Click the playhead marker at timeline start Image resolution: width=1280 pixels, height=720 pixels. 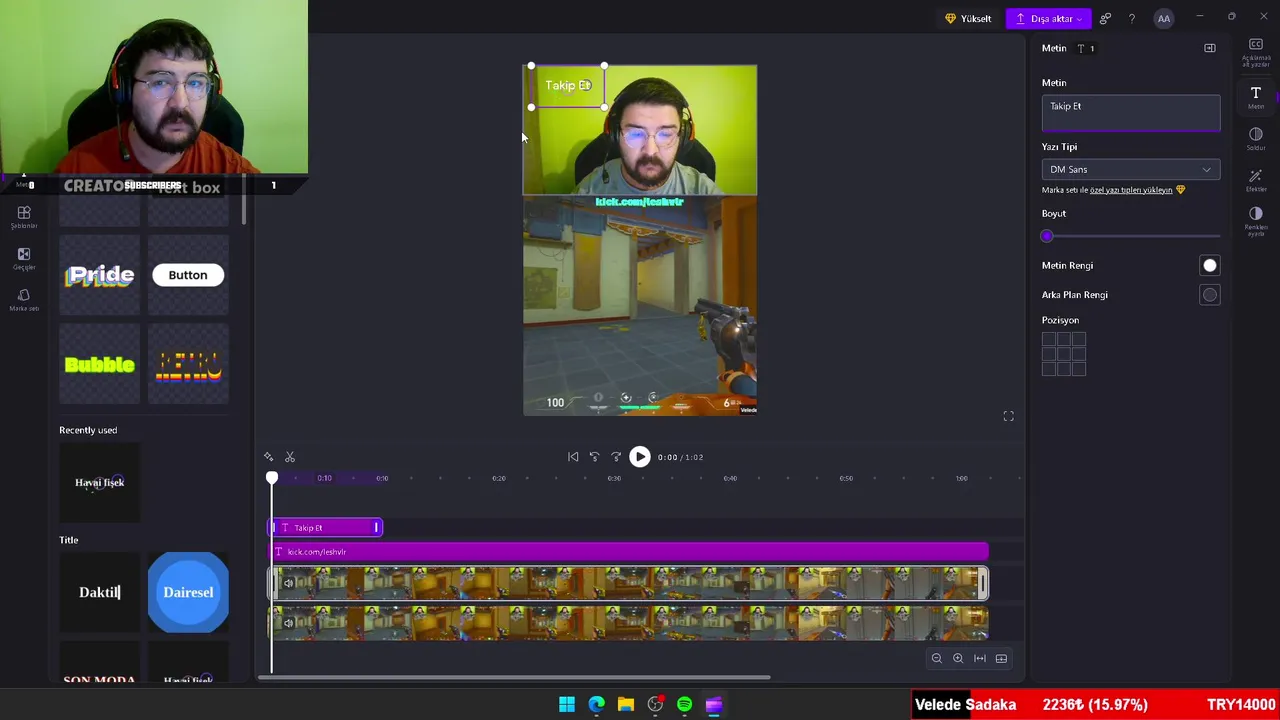tap(272, 478)
